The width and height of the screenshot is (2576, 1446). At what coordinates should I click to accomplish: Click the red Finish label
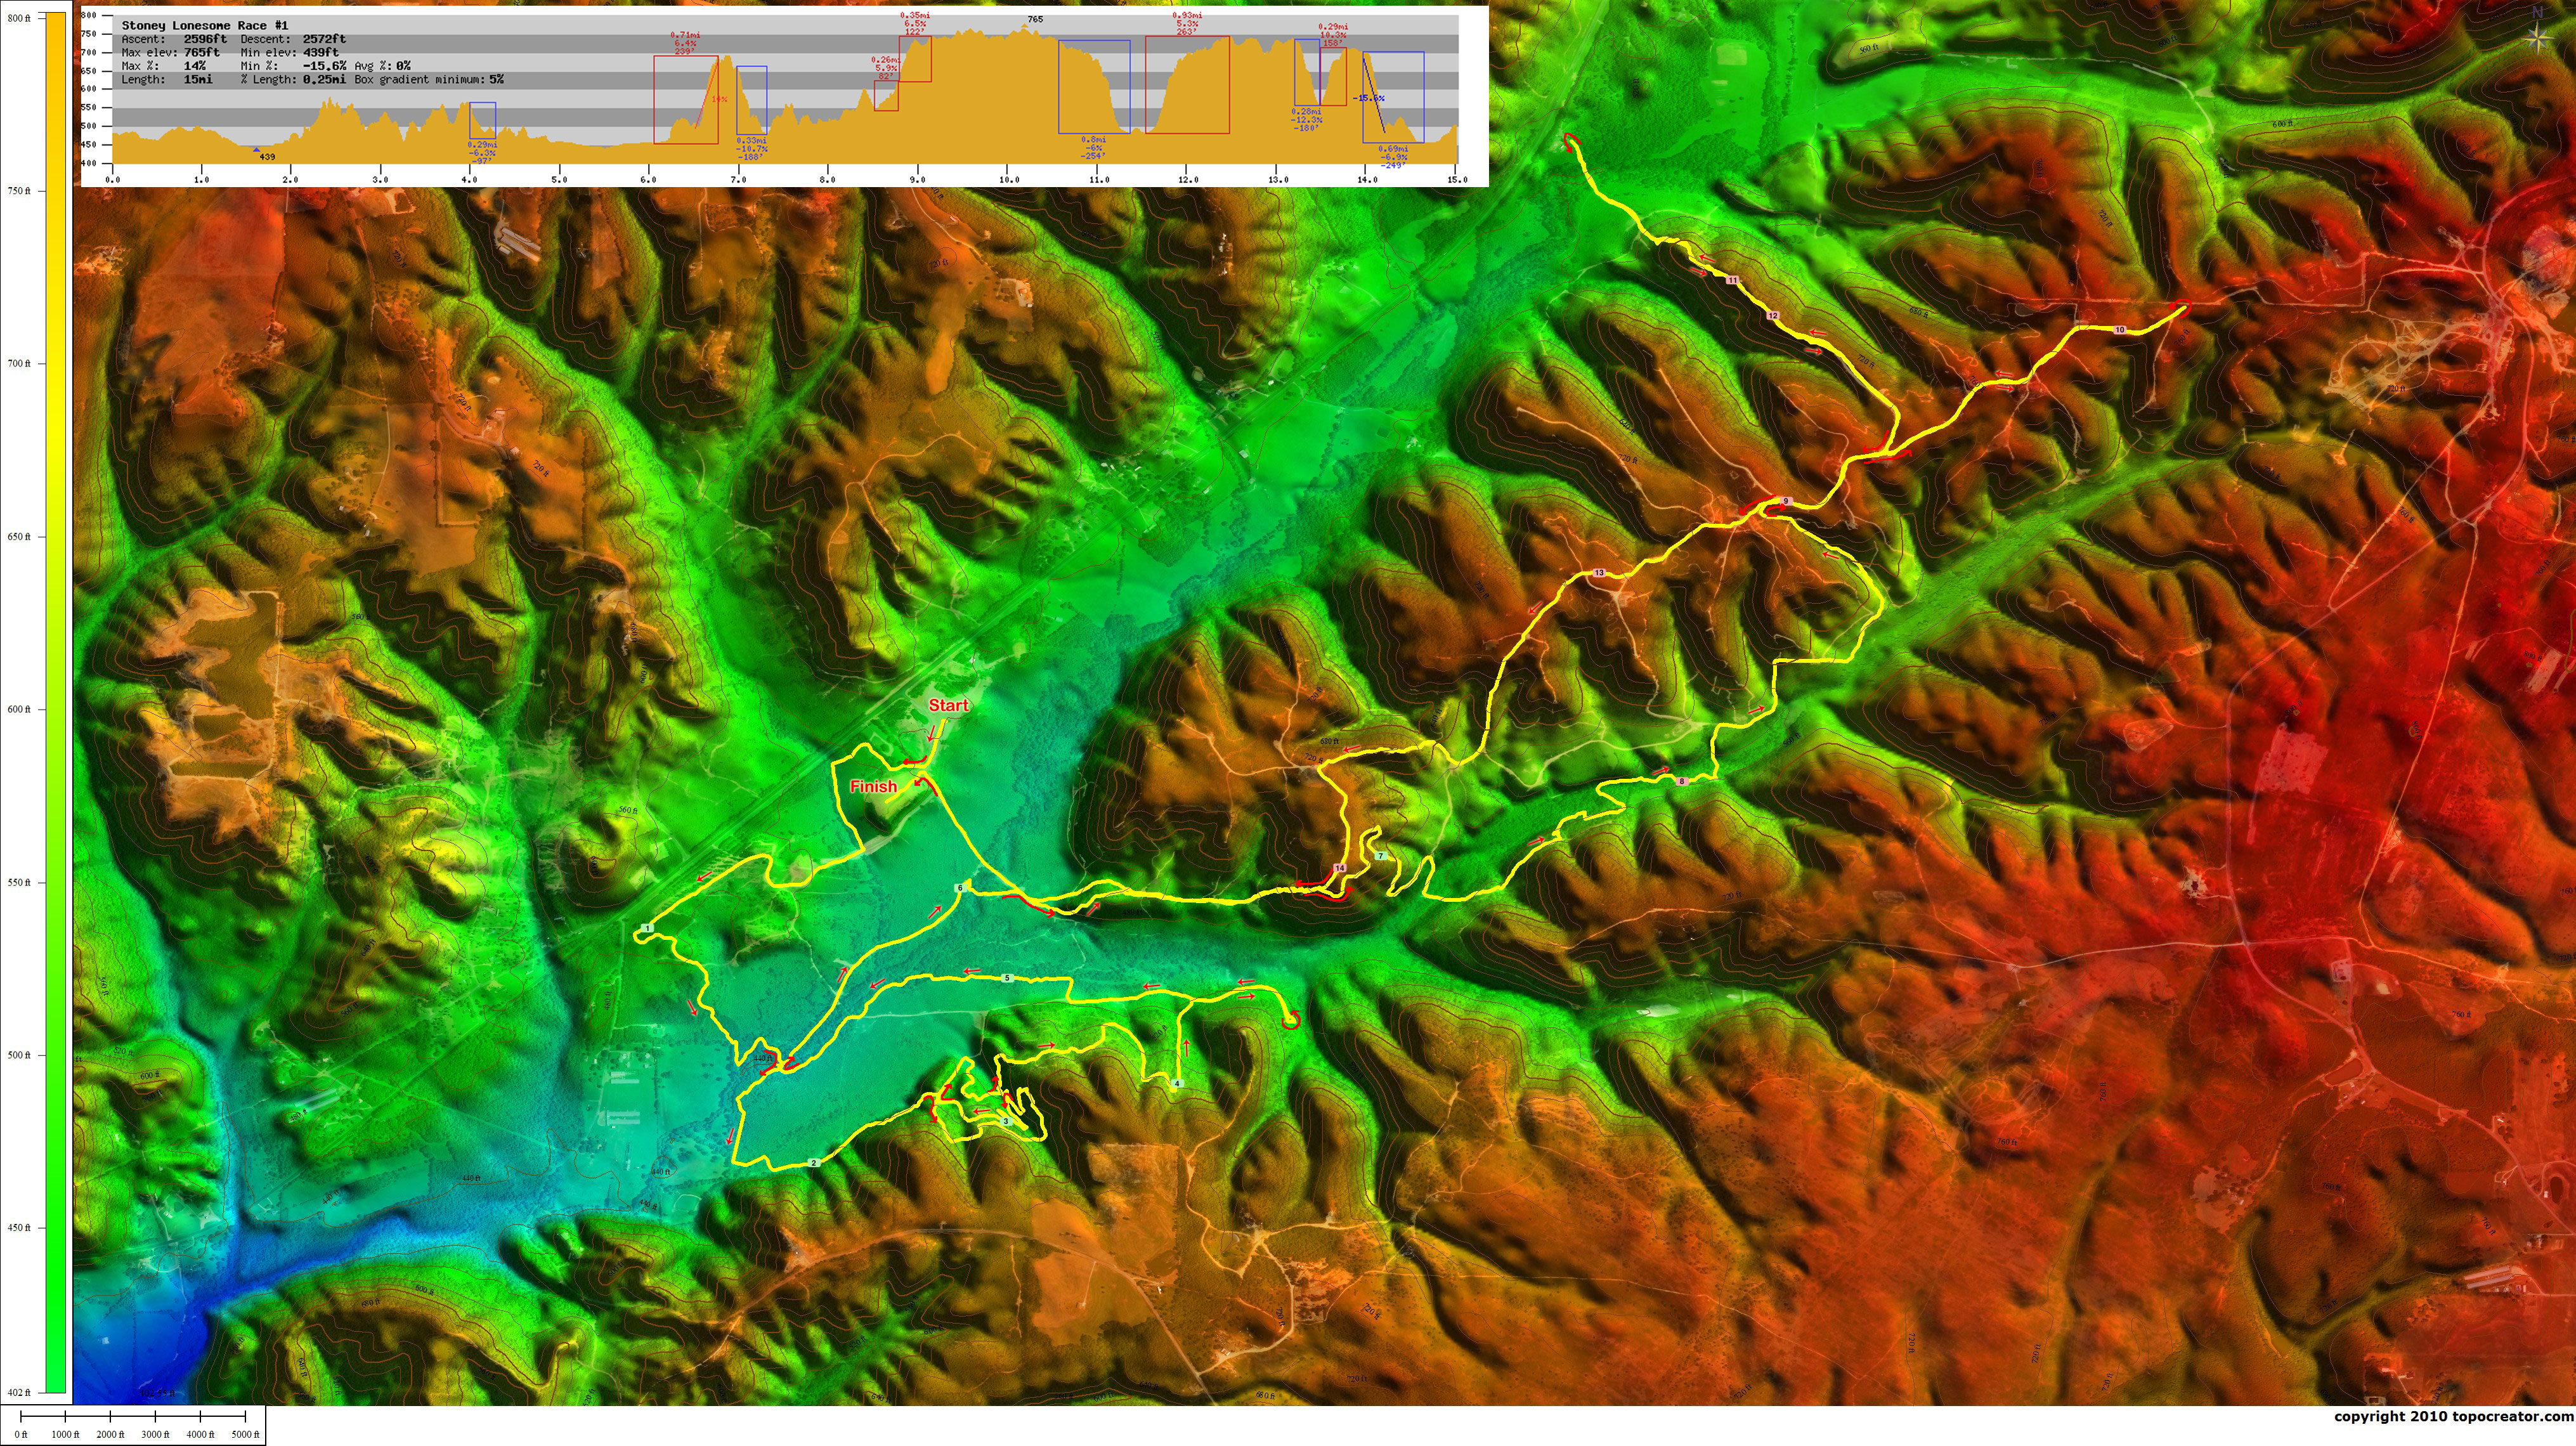(873, 787)
